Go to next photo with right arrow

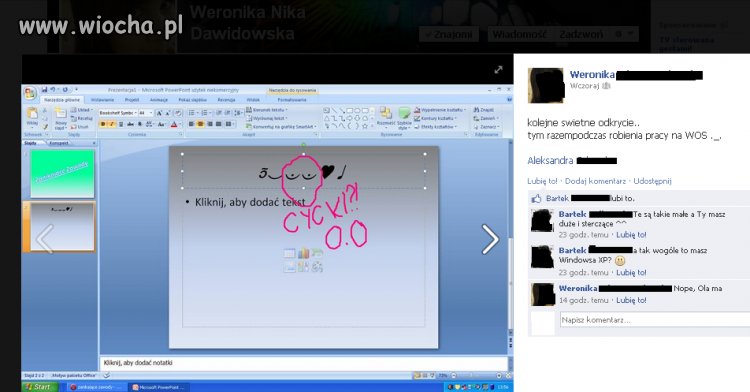(x=490, y=239)
